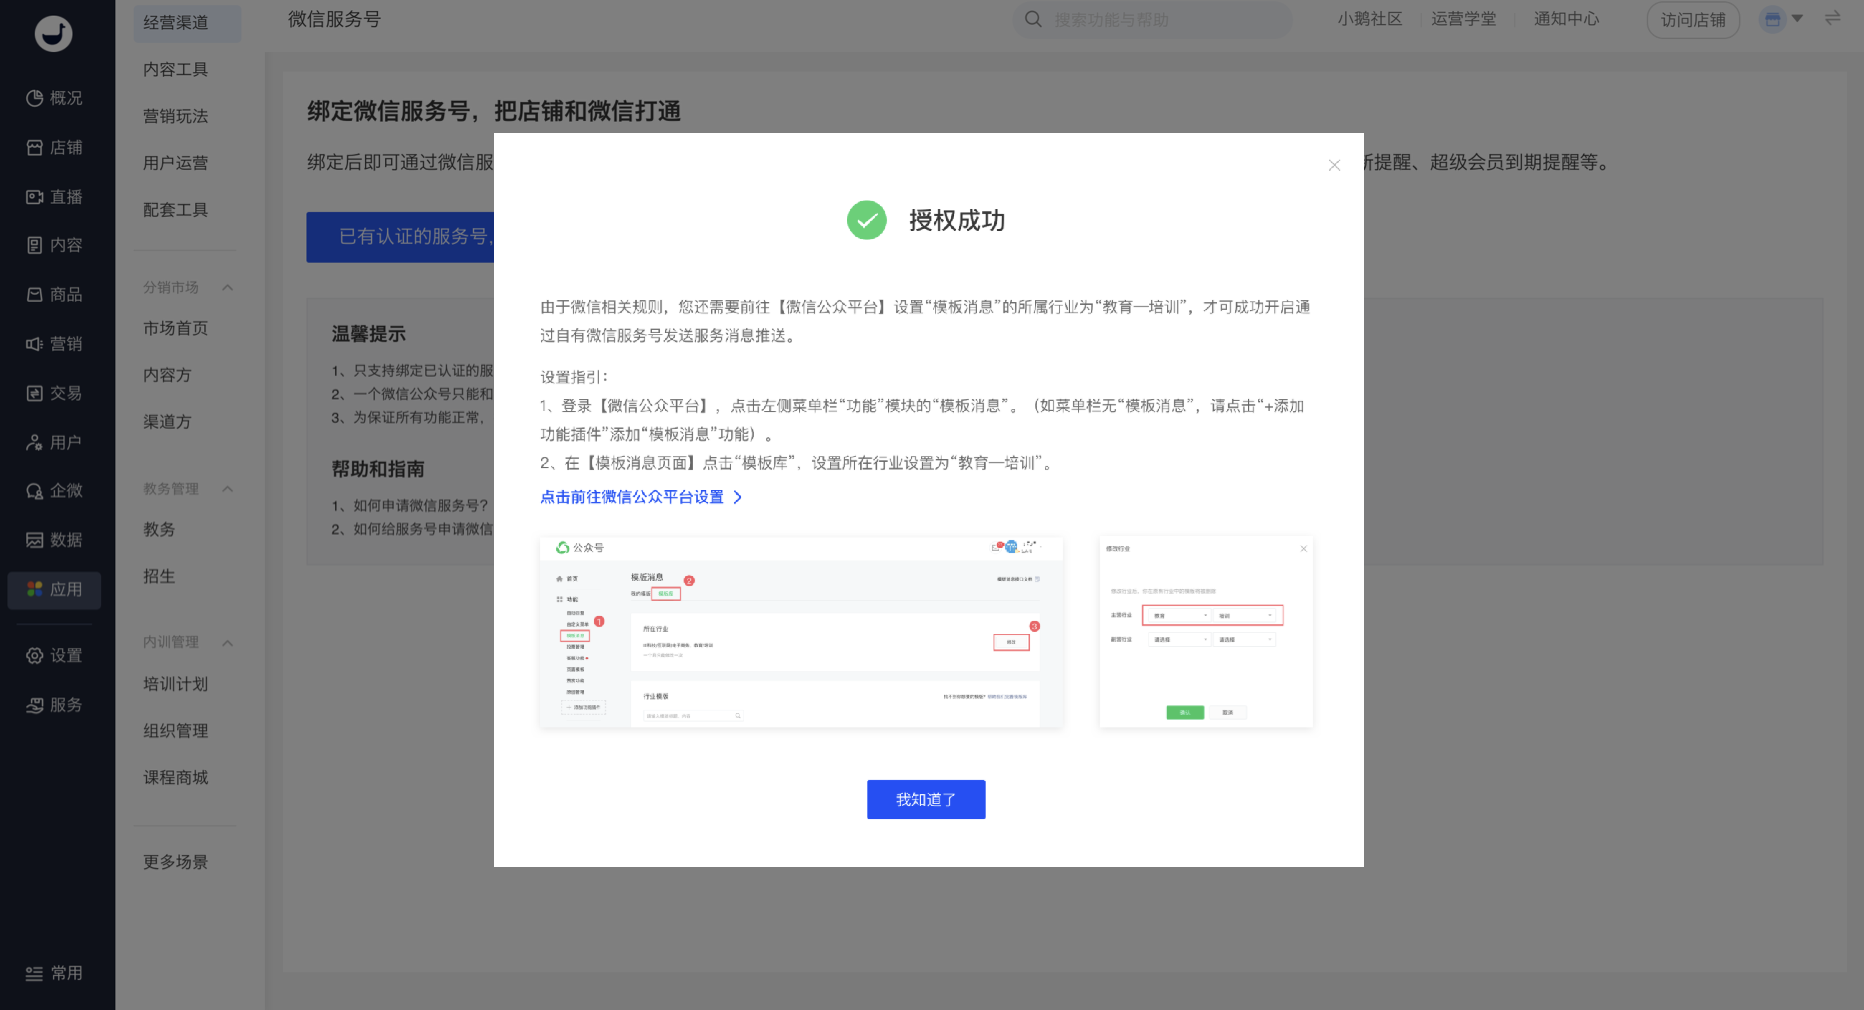Click the 公众号 template message screenshot
Viewport: 1864px width, 1010px height.
[x=801, y=632]
